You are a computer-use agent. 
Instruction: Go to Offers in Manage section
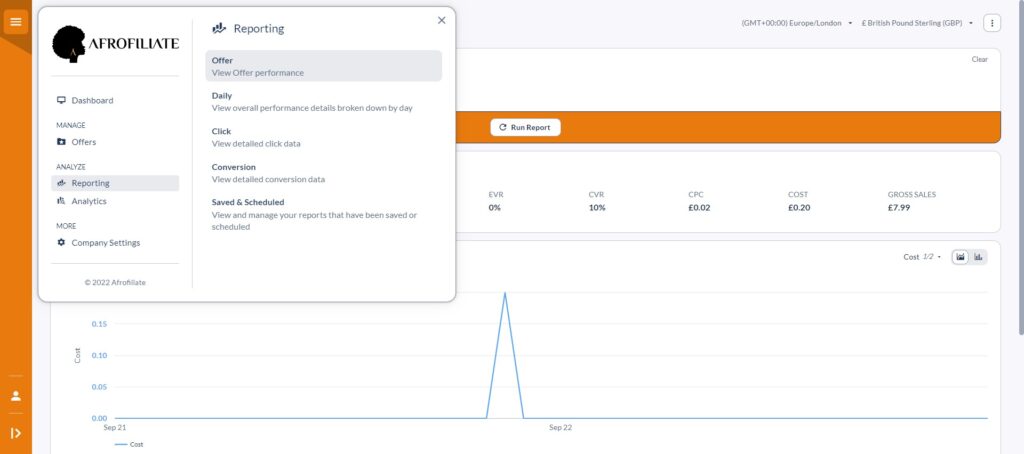(83, 142)
